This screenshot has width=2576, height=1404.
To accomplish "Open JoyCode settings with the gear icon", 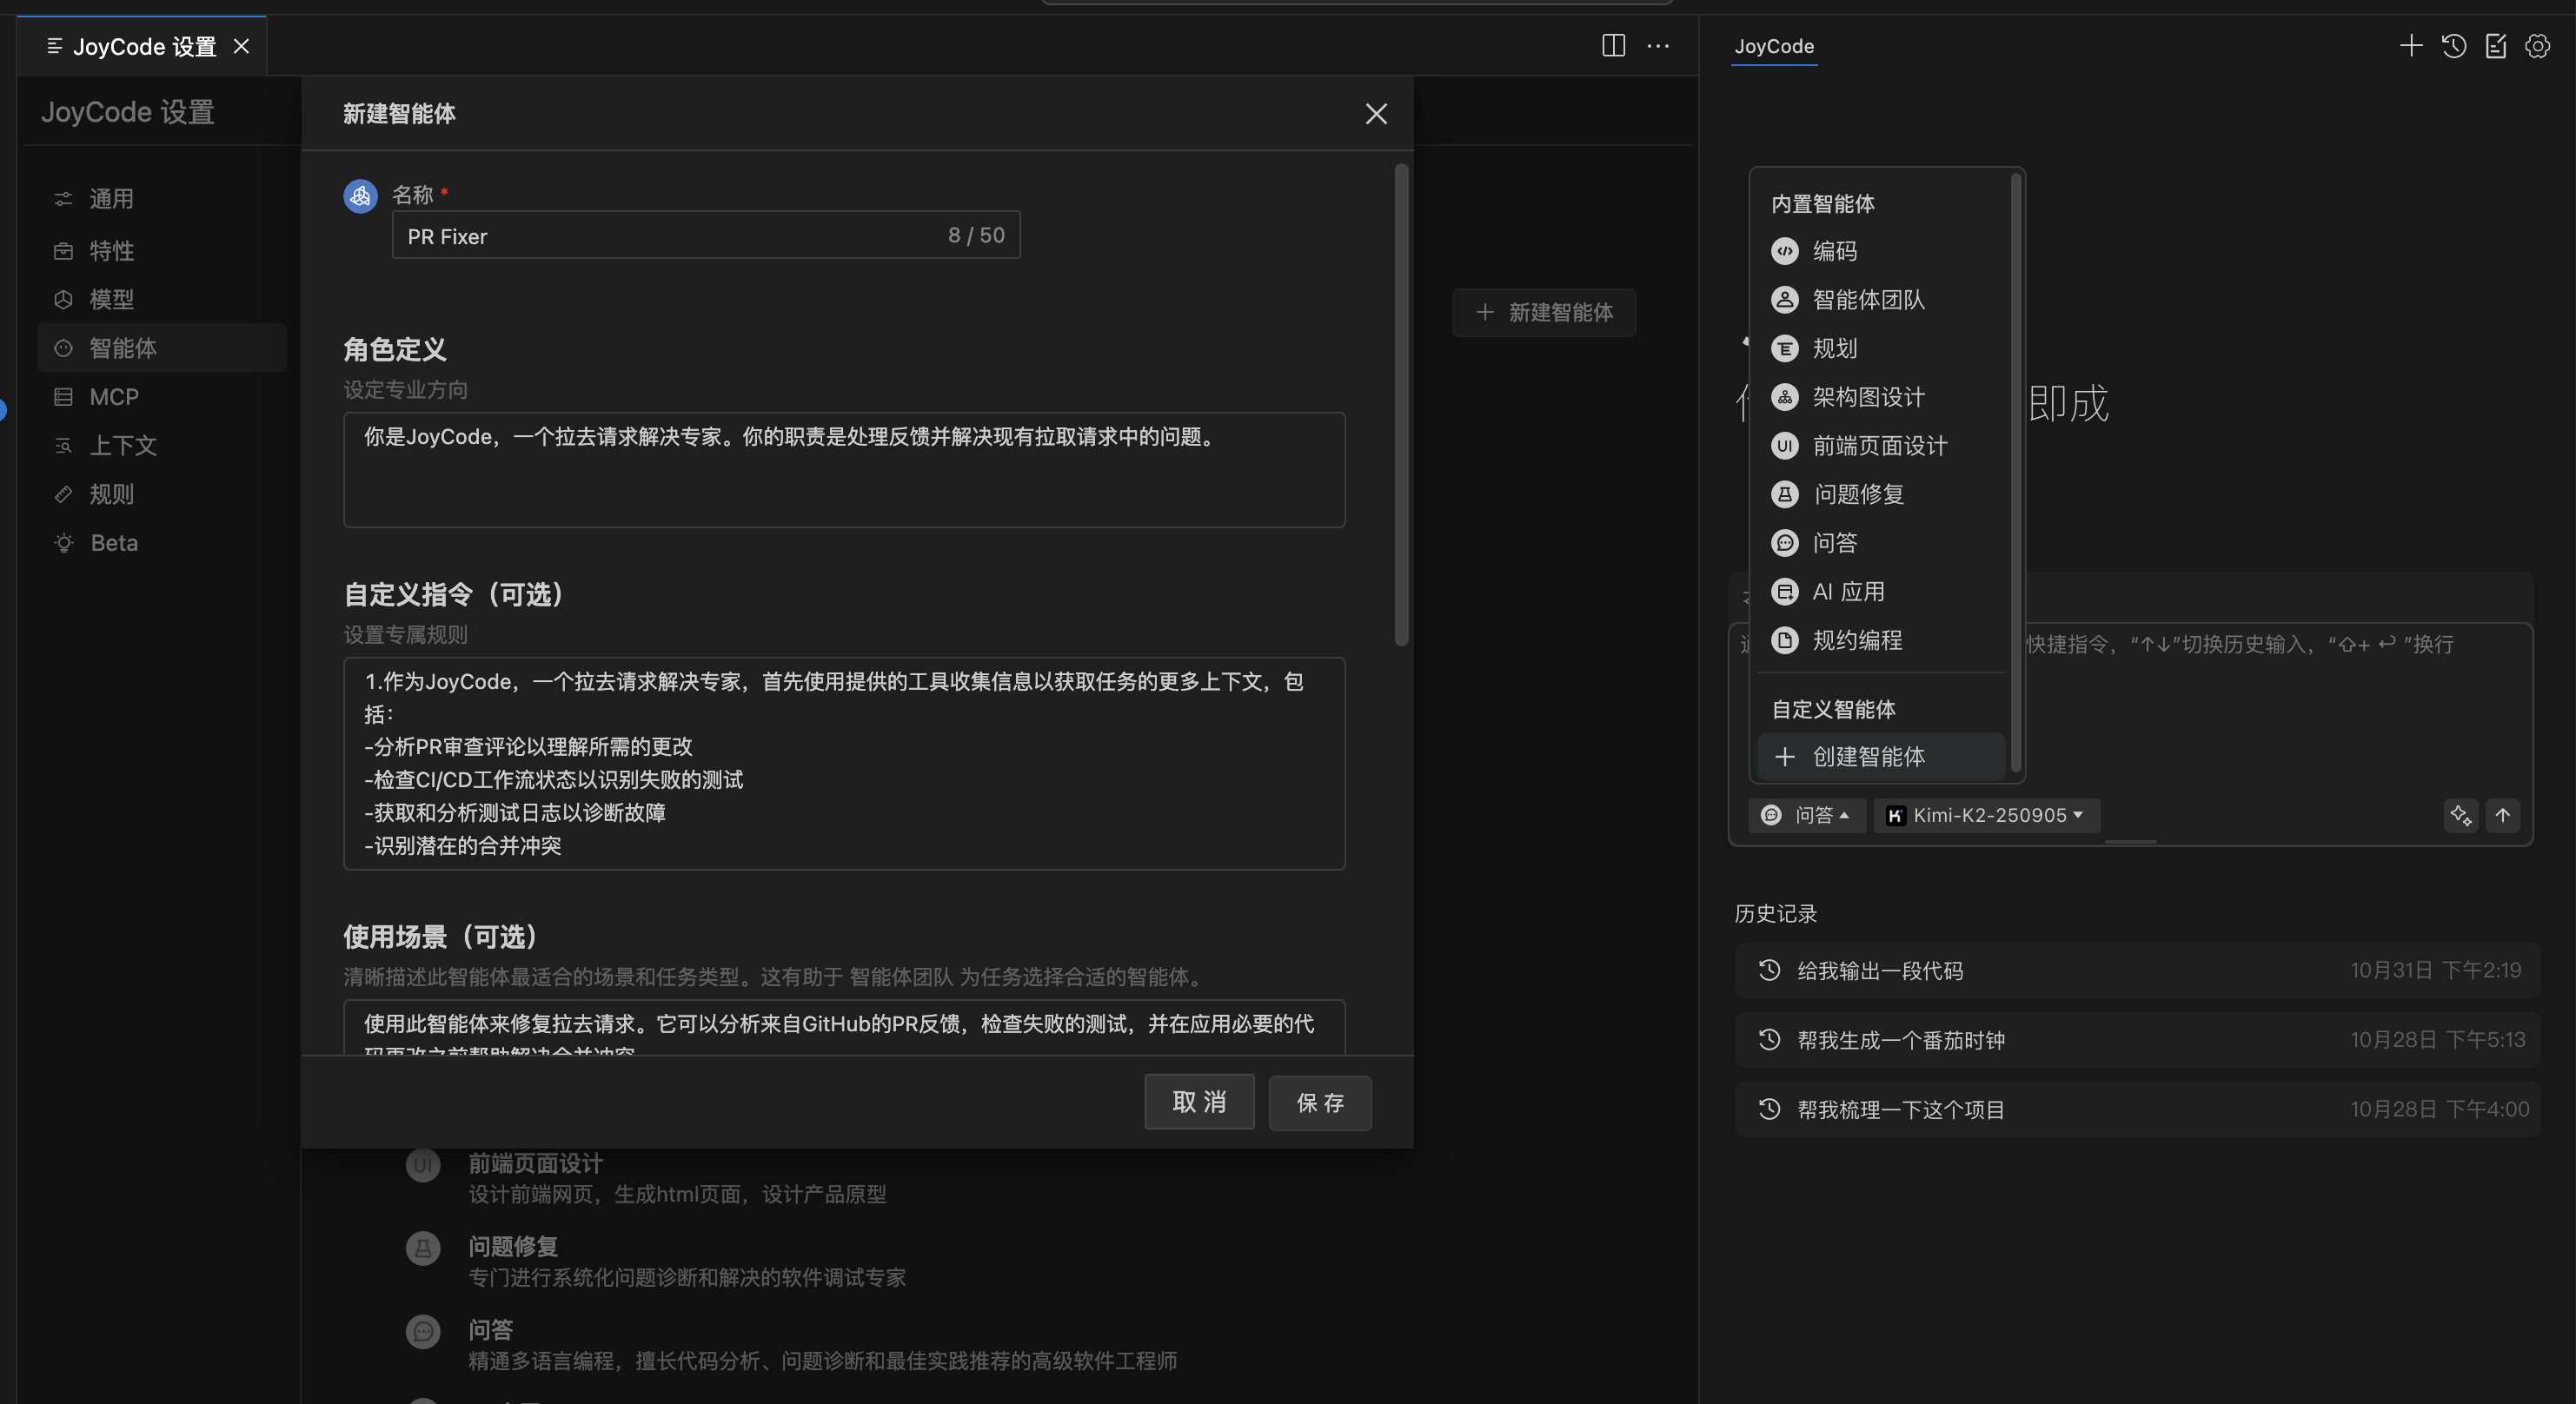I will click(2537, 46).
